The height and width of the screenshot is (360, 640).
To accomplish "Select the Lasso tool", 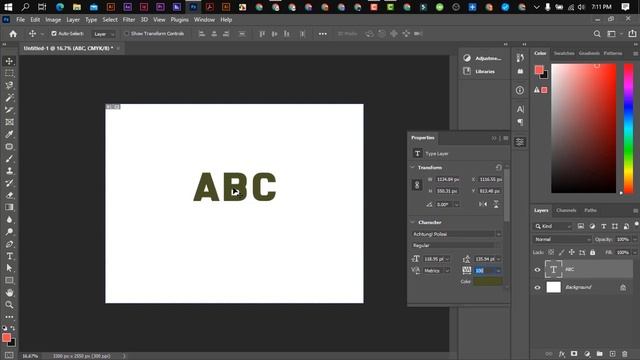I will point(9,86).
